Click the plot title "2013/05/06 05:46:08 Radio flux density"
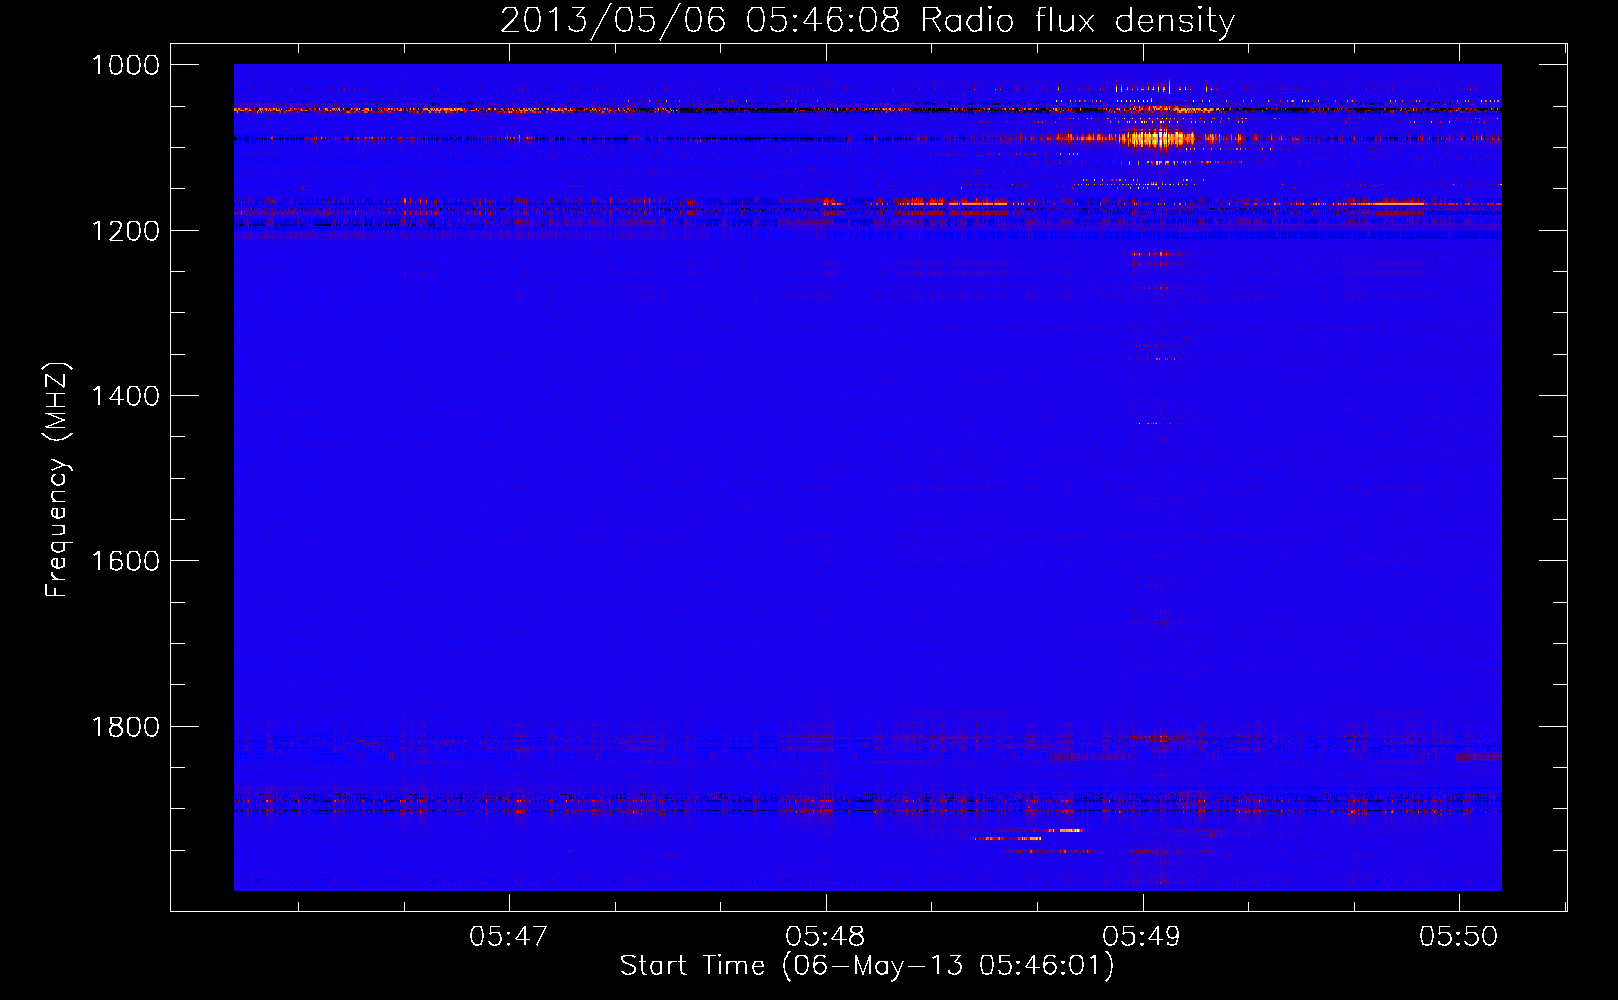Screen dimensions: 1618x1000 [x=867, y=20]
